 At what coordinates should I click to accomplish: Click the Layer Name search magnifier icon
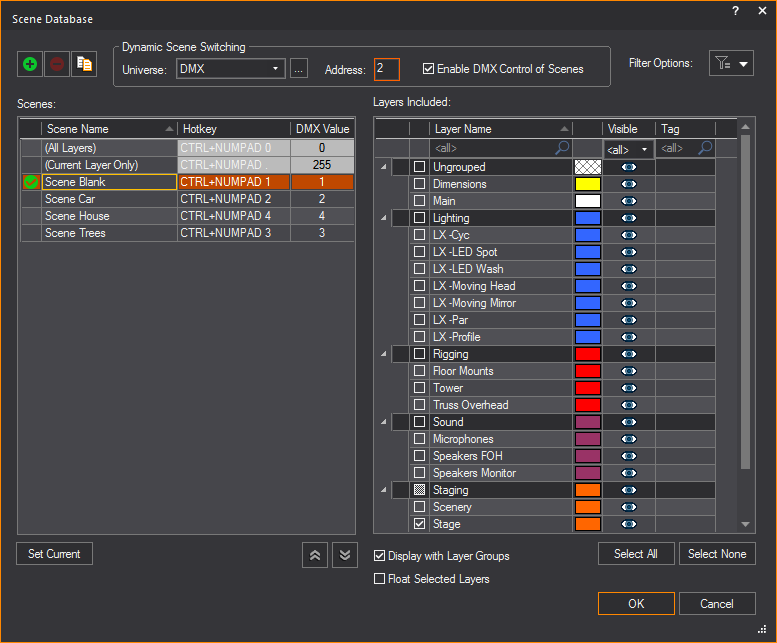562,148
